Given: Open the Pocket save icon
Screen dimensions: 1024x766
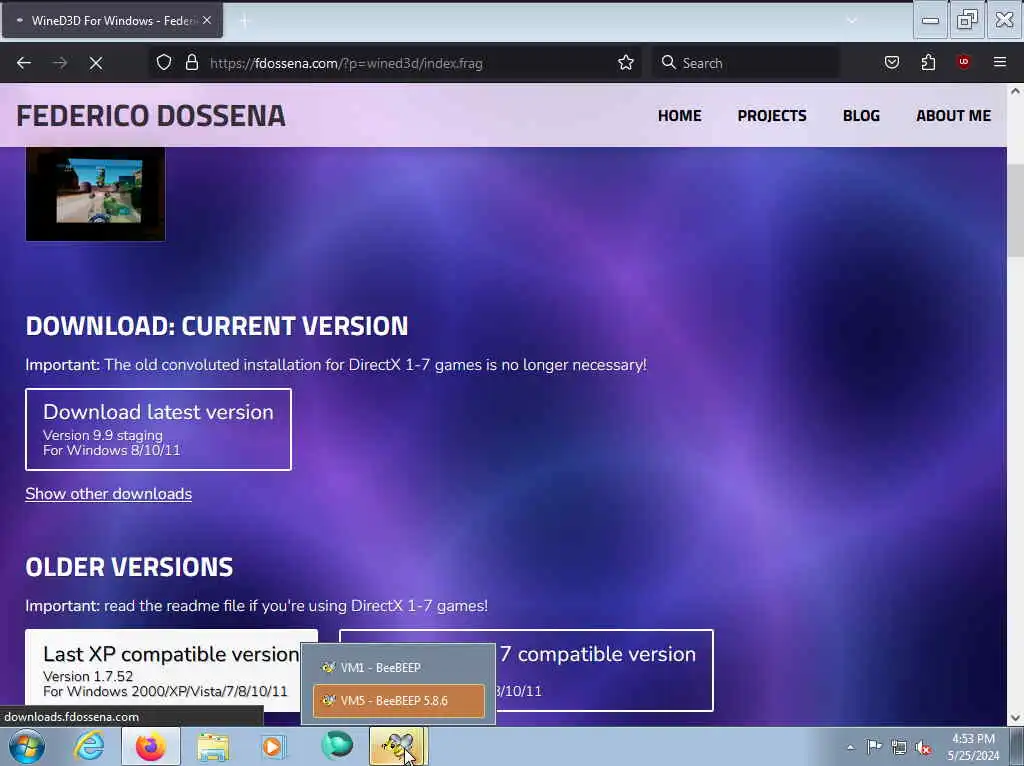Looking at the screenshot, I should coord(891,62).
